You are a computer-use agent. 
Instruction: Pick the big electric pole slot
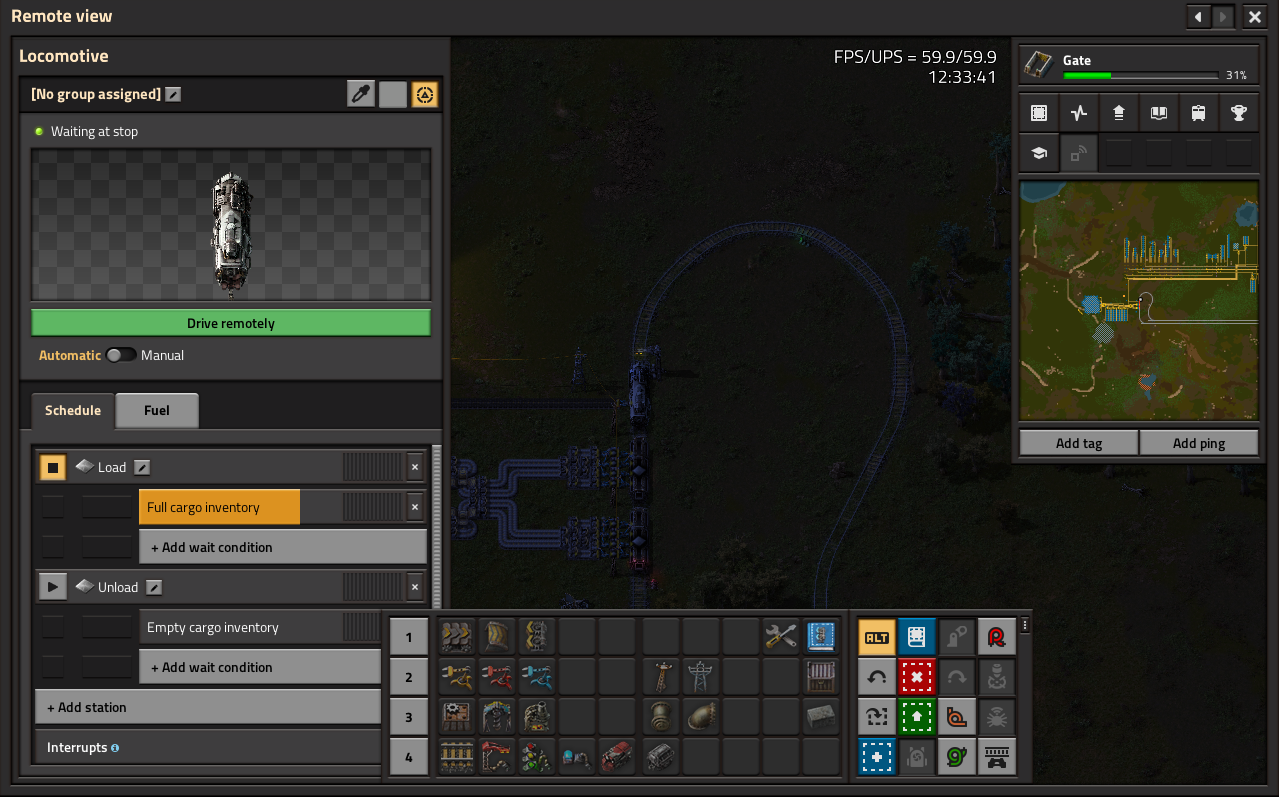[701, 676]
